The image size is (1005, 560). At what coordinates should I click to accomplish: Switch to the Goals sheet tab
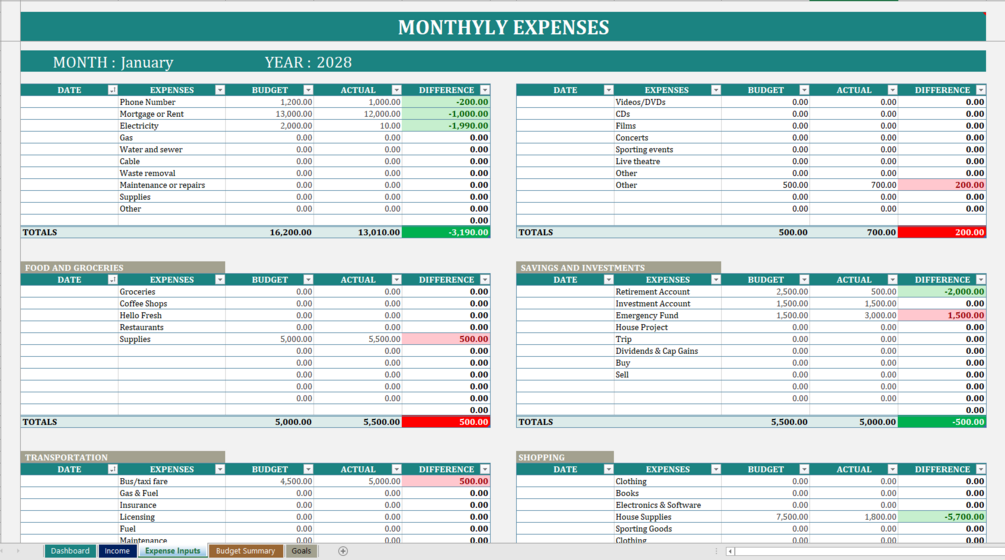(x=301, y=551)
